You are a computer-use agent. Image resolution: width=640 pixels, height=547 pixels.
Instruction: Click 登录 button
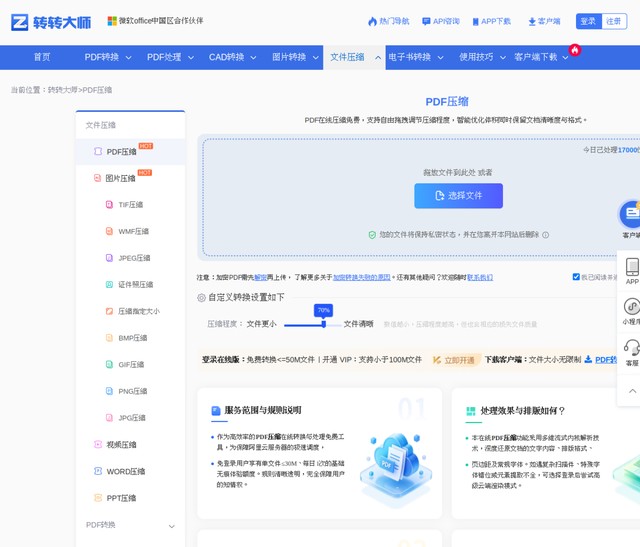[x=589, y=21]
